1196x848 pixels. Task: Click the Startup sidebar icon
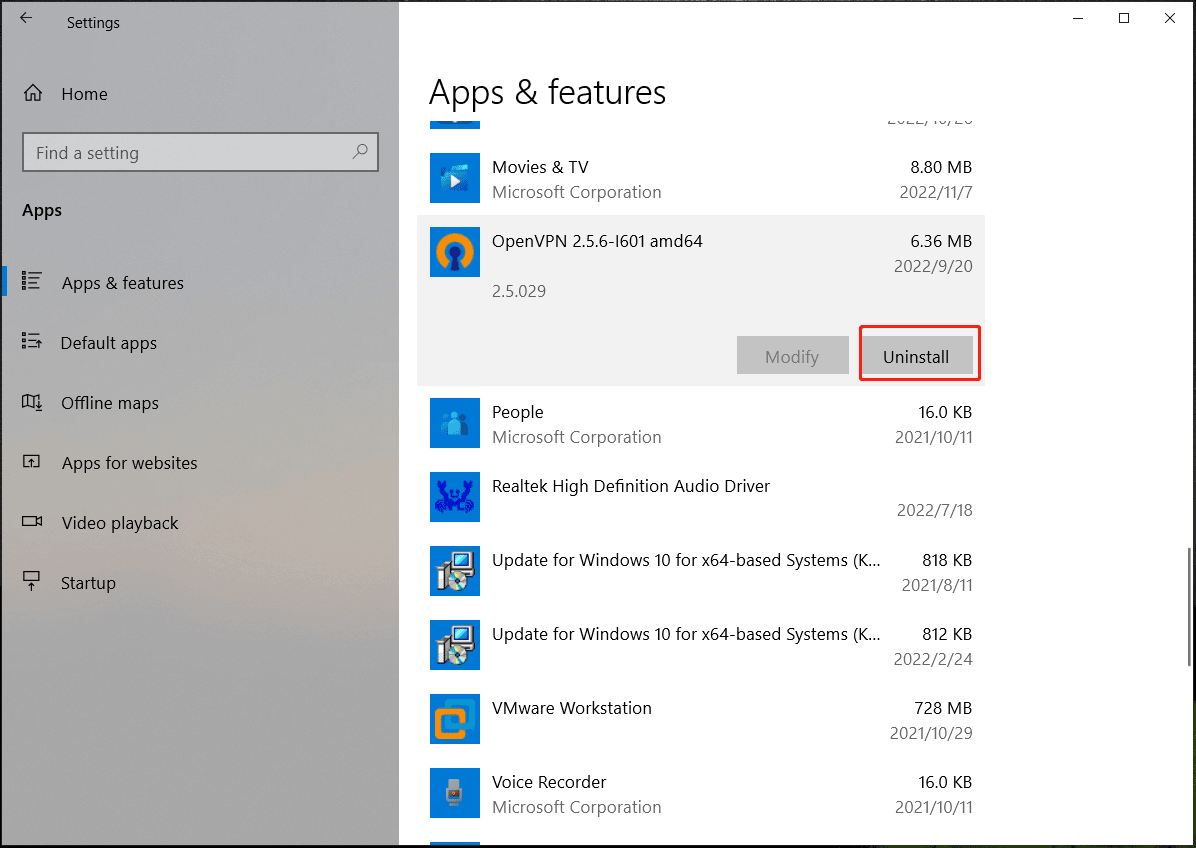pos(31,581)
